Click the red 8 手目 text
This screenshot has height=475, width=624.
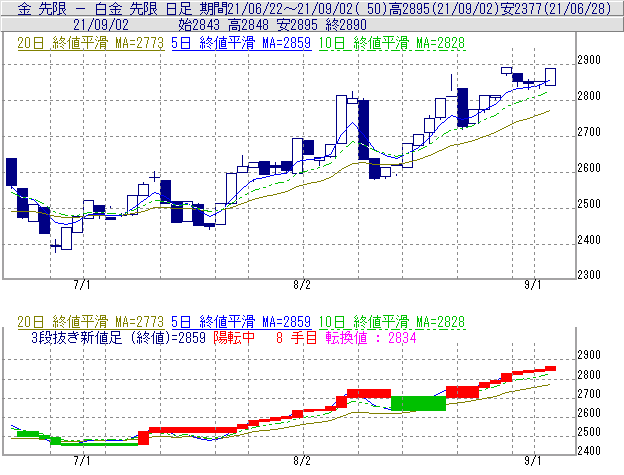point(296,338)
